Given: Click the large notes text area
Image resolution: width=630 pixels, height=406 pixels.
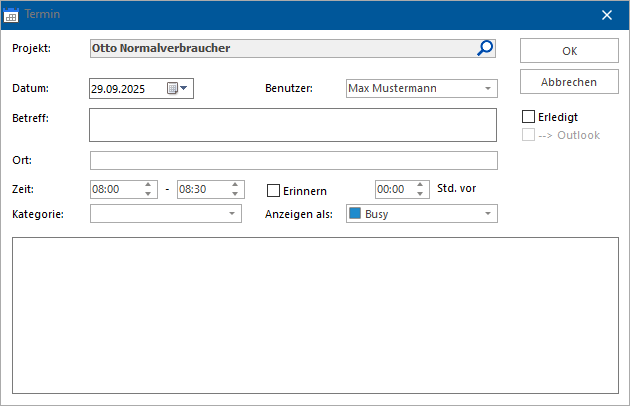Looking at the screenshot, I should (315, 316).
